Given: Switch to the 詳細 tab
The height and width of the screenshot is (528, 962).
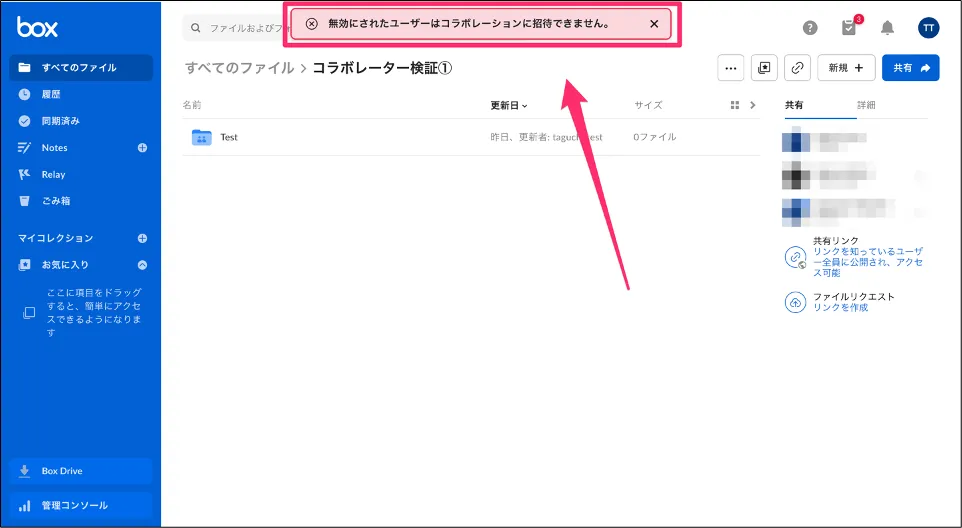Looking at the screenshot, I should (x=866, y=105).
